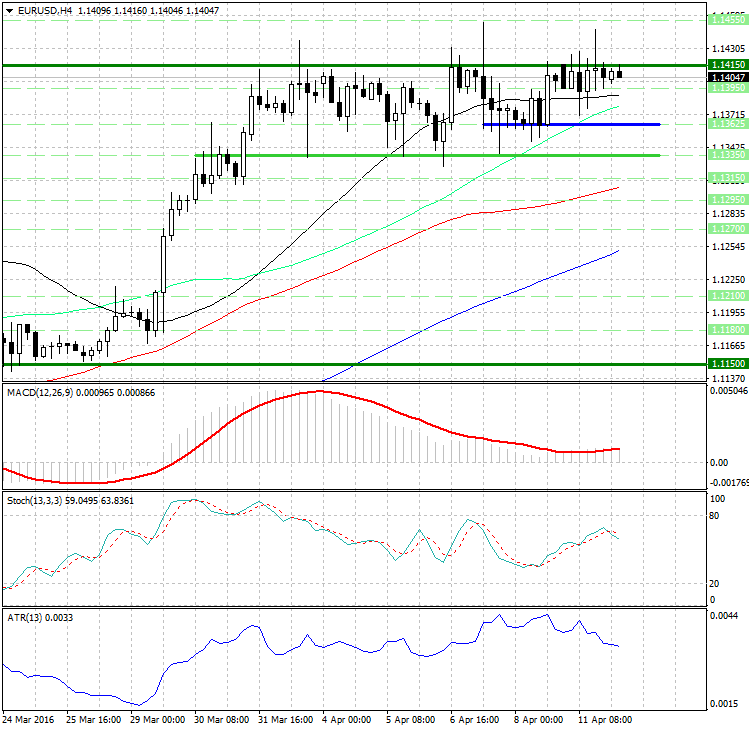Click the 1.13150 green price label
Viewport: 749px width, 731px height.
pyautogui.click(x=728, y=178)
